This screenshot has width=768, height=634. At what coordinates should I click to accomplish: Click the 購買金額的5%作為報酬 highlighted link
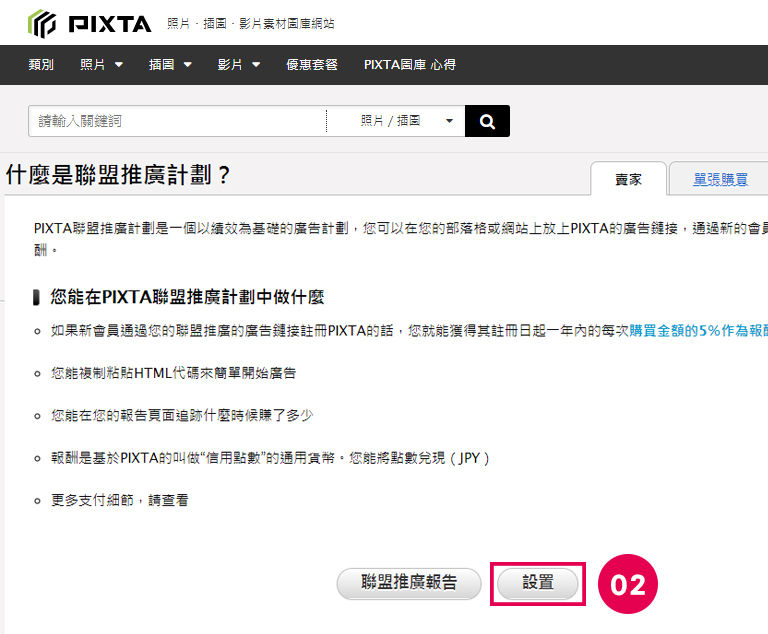pyautogui.click(x=698, y=331)
